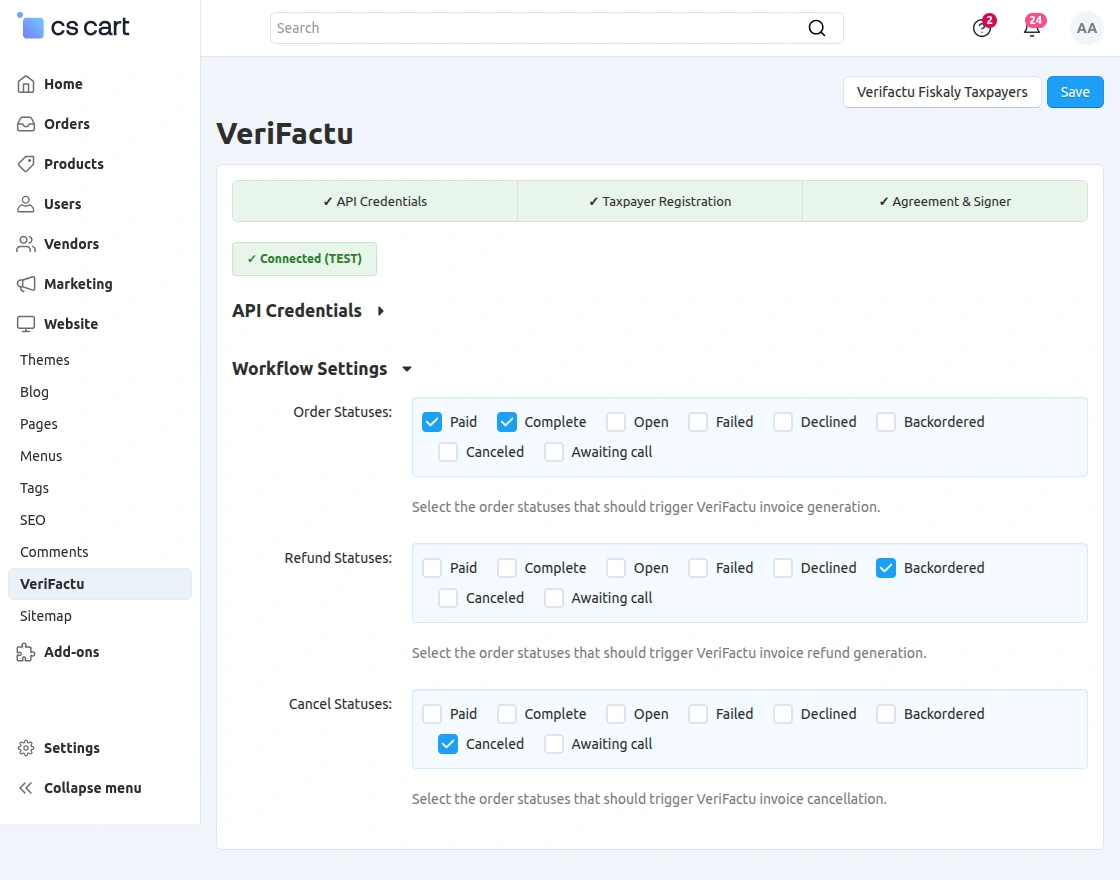Check Canceled in Refund Statuses
The height and width of the screenshot is (880, 1120).
coord(448,598)
